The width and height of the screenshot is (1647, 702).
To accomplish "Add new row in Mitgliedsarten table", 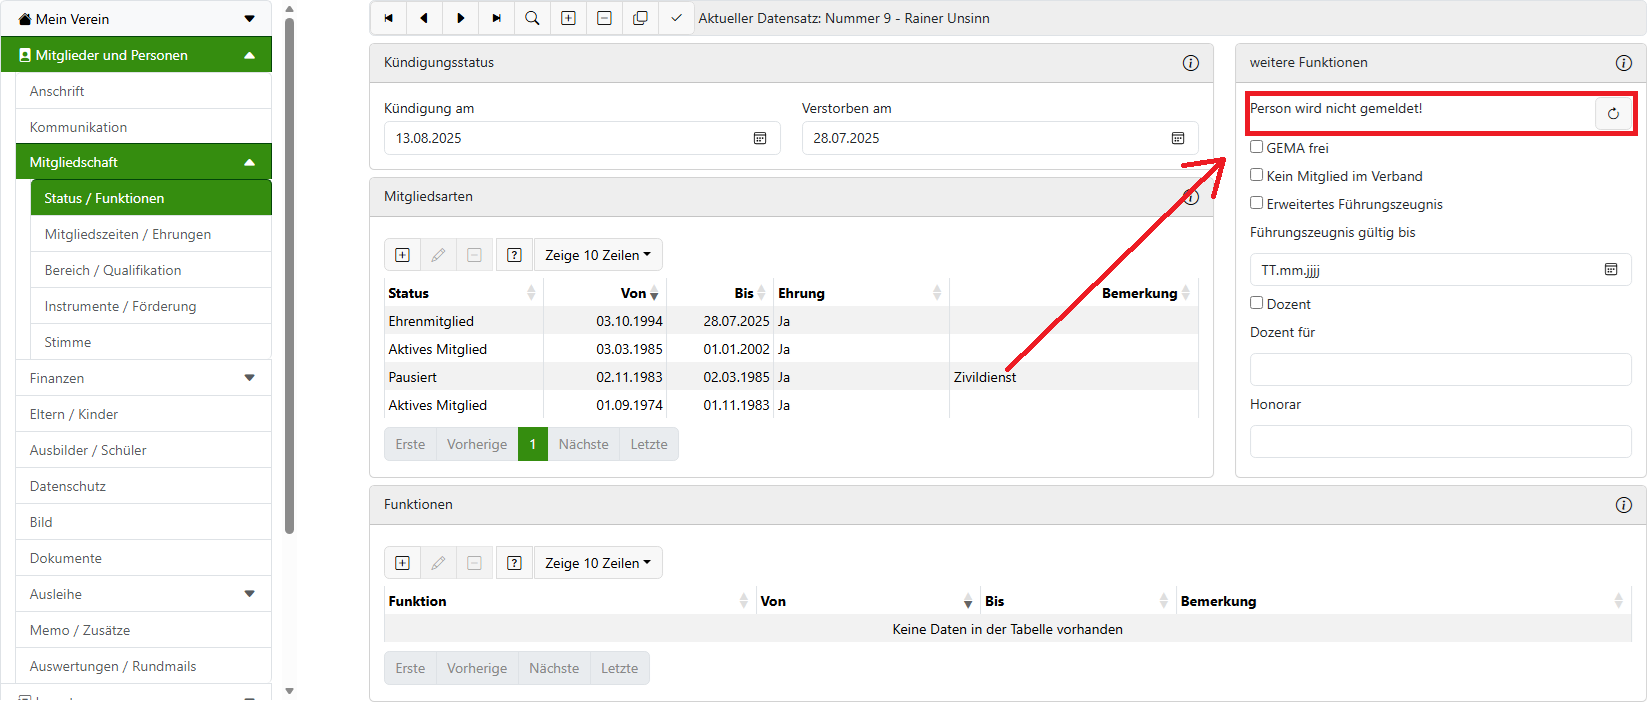I will pyautogui.click(x=402, y=255).
